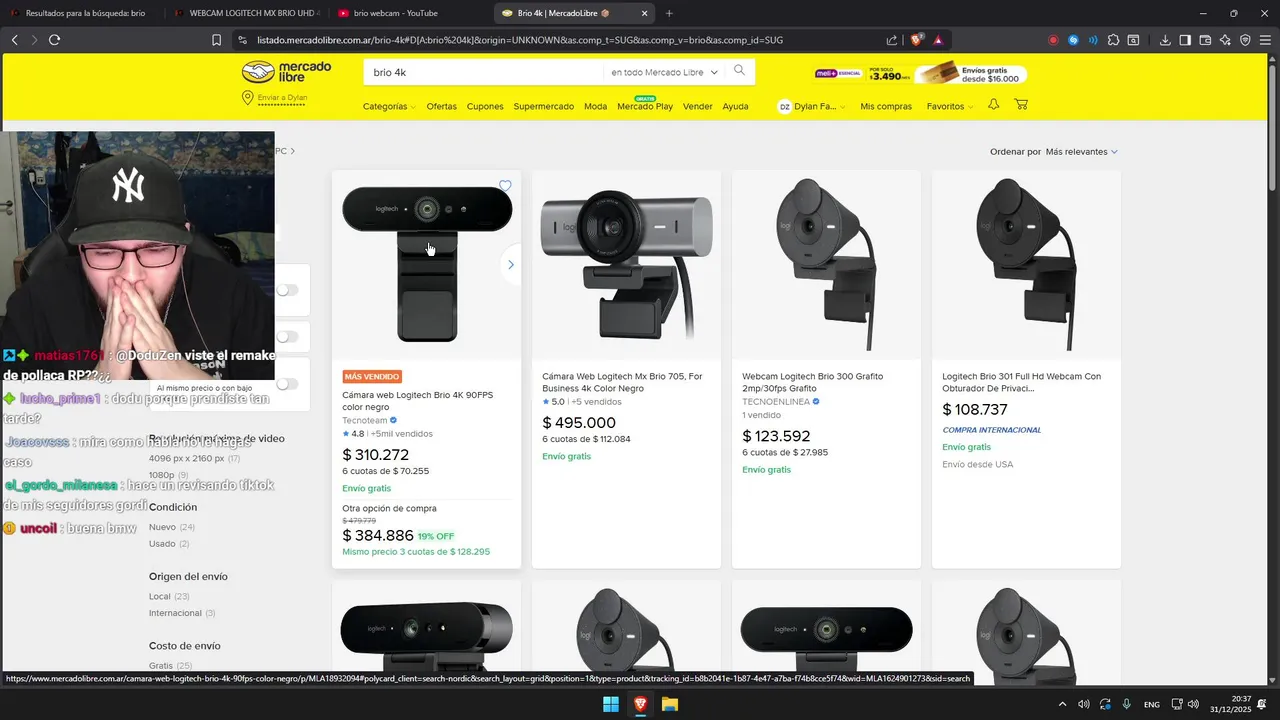Open Supermercado menu item
Viewport: 1280px width, 720px height.
544,106
